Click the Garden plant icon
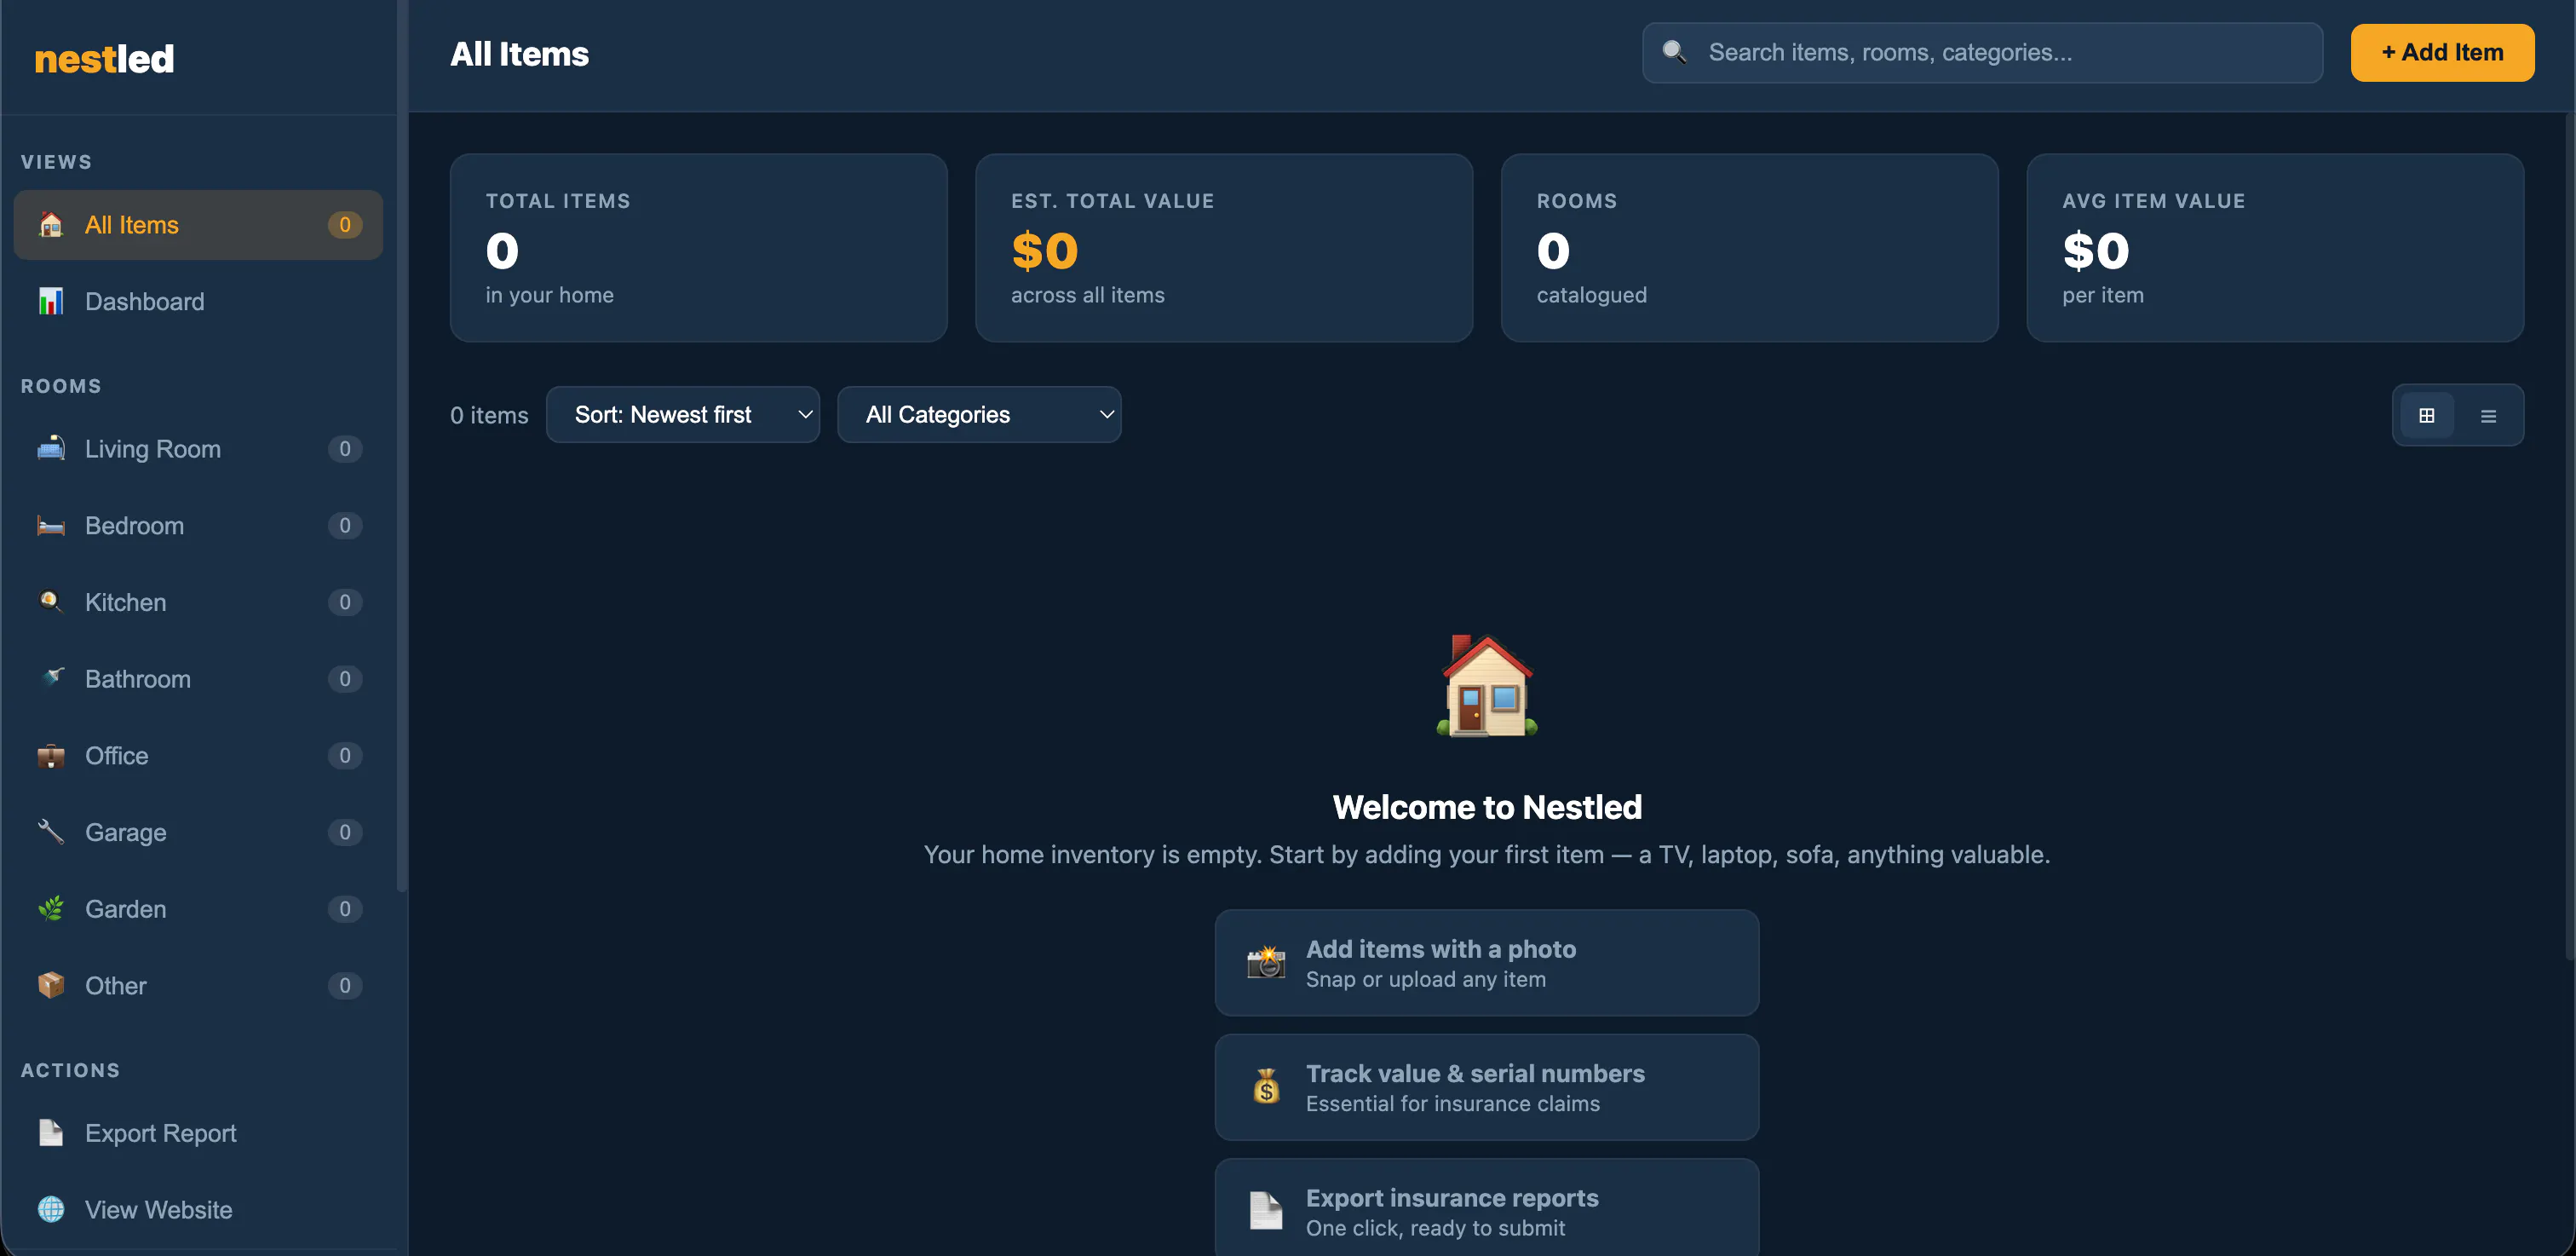2576x1256 pixels. point(51,909)
